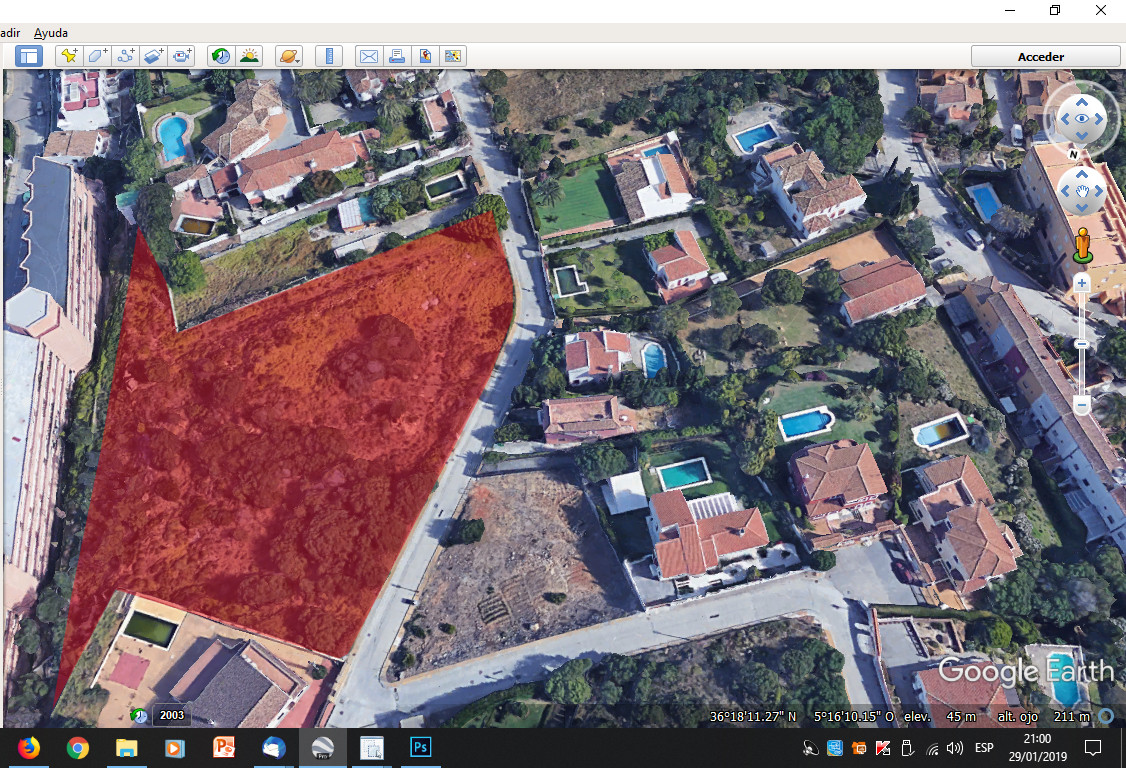This screenshot has height=768, width=1126.
Task: Record a tour with camera icon
Action: [182, 56]
